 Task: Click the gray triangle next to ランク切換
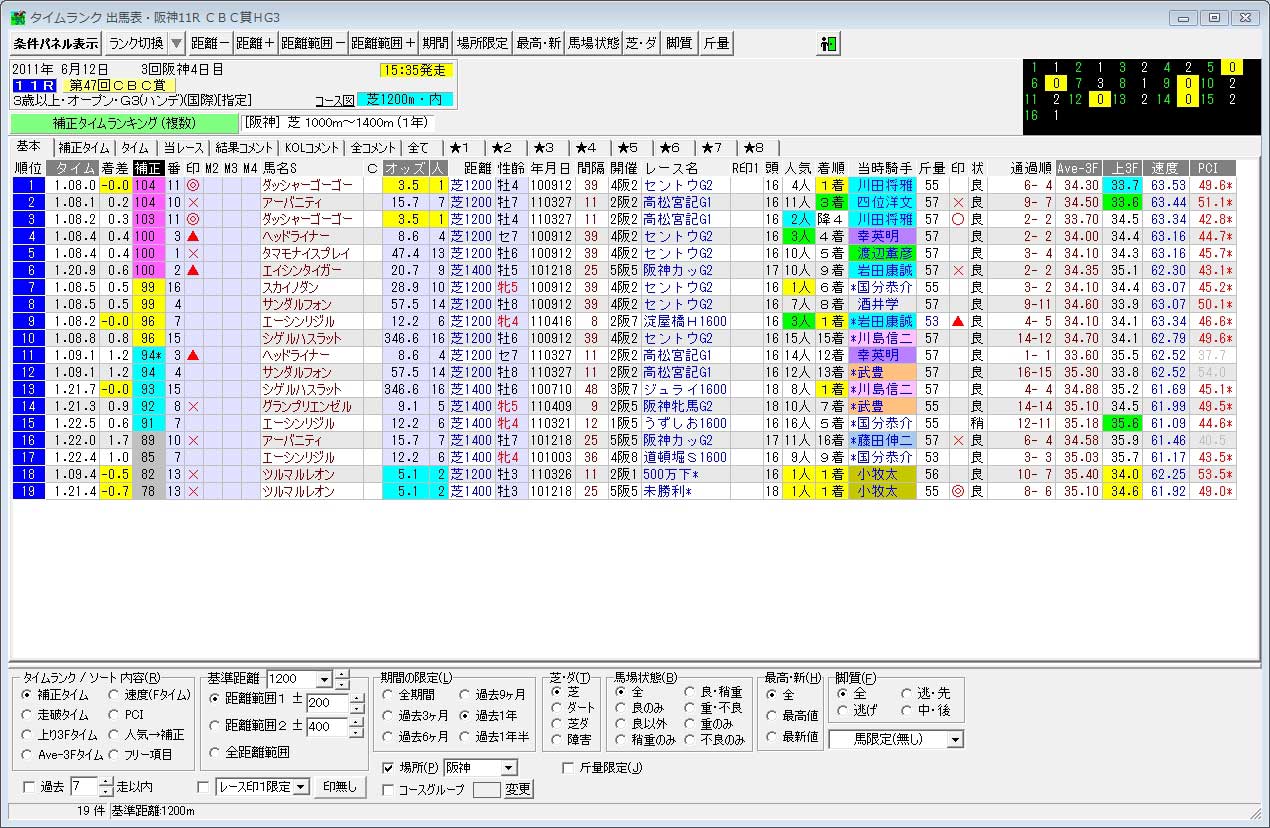[x=175, y=43]
